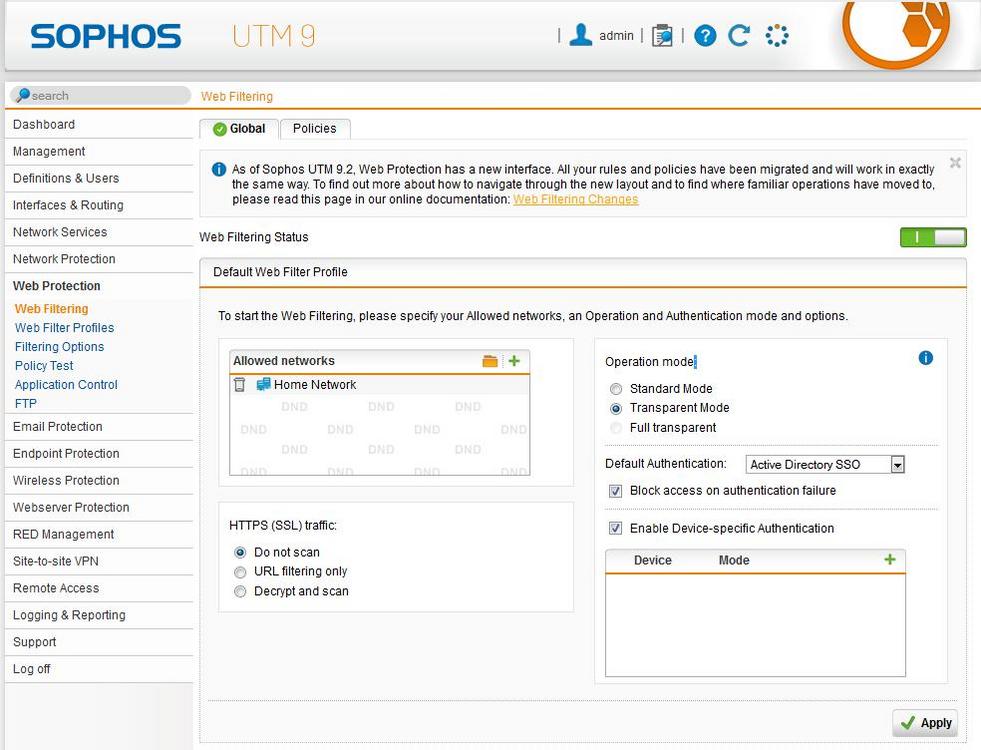Dismiss the migration notice with X
The width and height of the screenshot is (981, 750).
tap(955, 163)
